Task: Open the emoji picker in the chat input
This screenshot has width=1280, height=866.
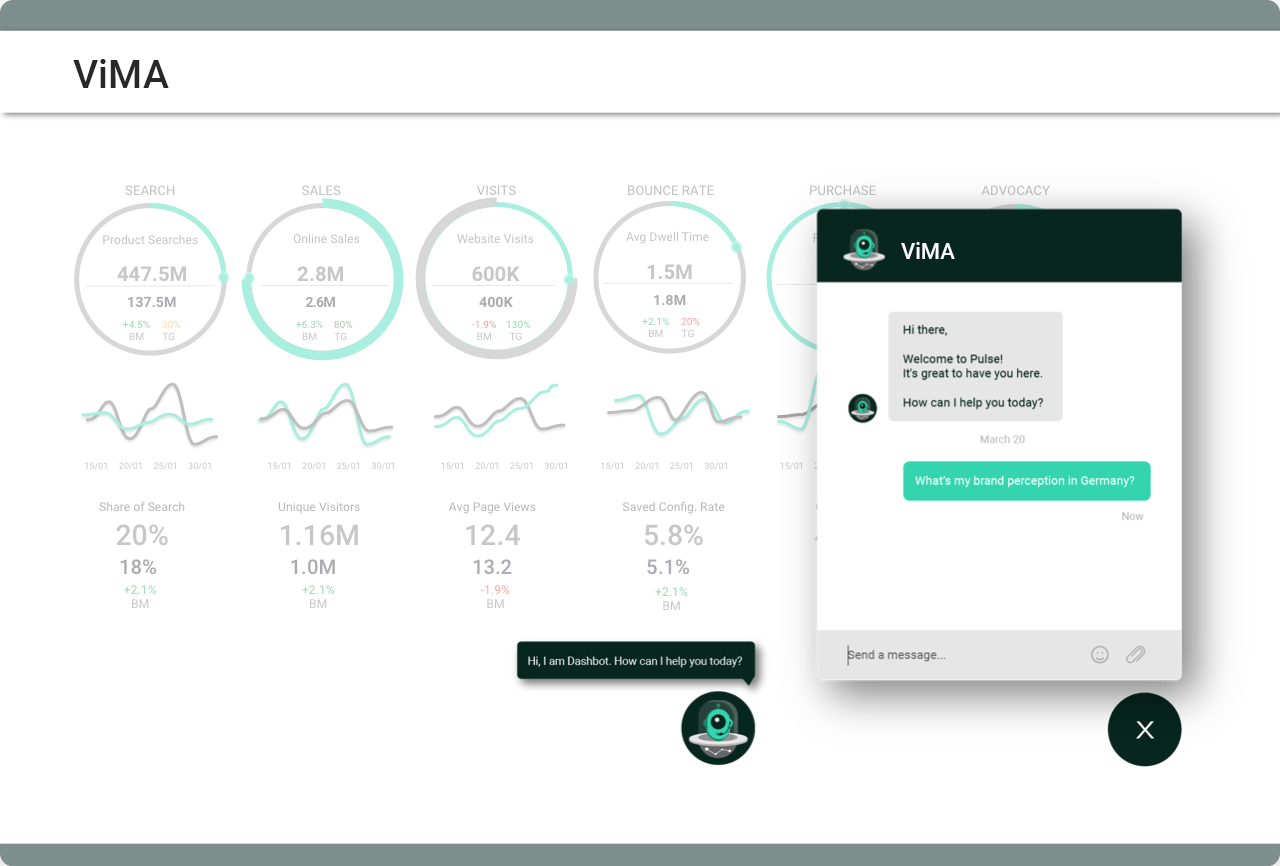Action: coord(1100,654)
